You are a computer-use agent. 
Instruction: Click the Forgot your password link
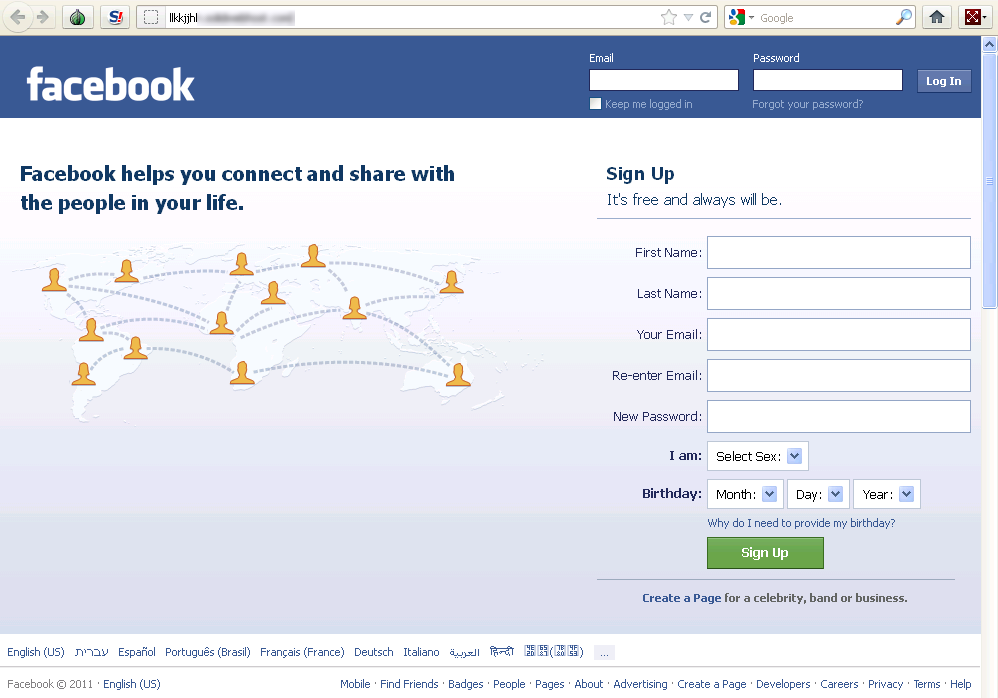808,104
